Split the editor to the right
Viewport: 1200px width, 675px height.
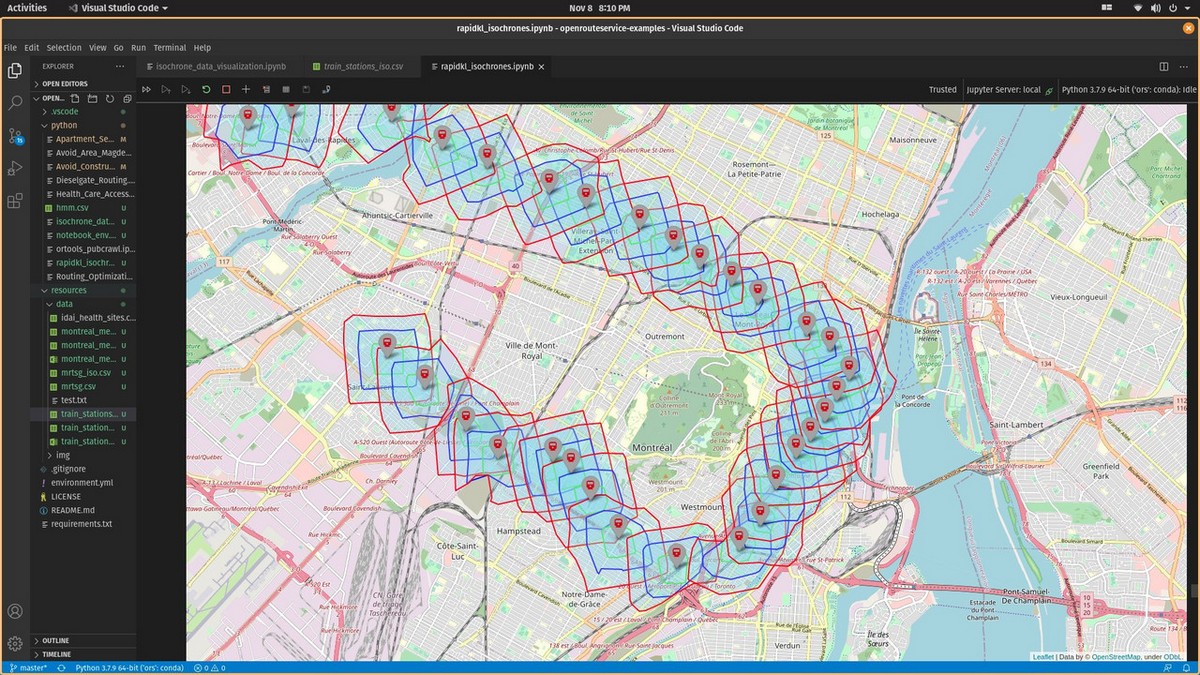click(x=1164, y=67)
